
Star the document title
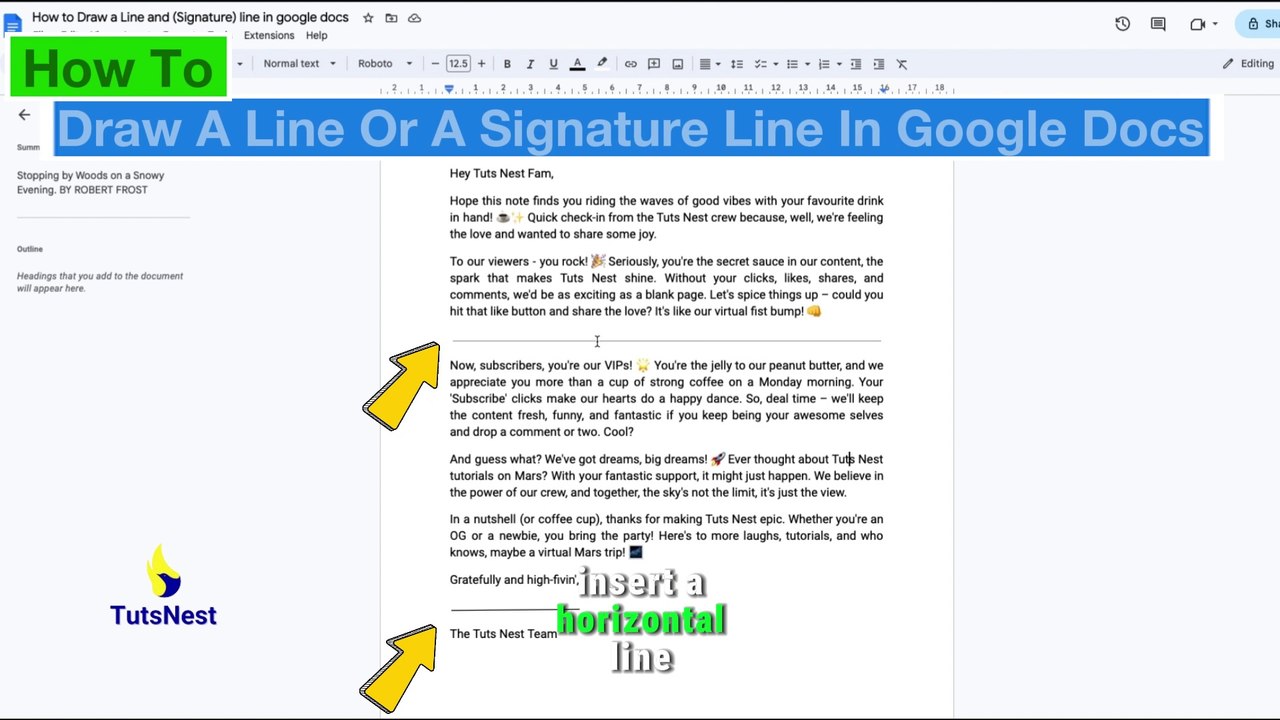368,18
